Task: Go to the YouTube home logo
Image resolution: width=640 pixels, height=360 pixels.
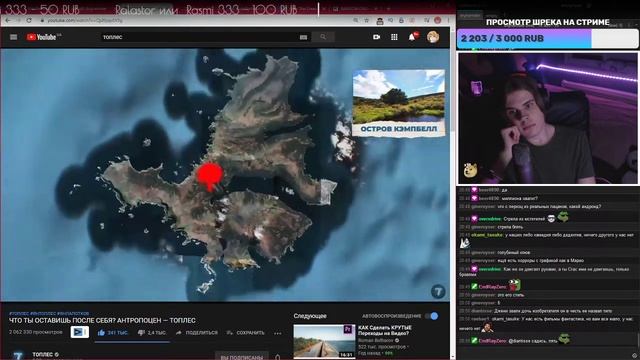Action: click(x=42, y=37)
